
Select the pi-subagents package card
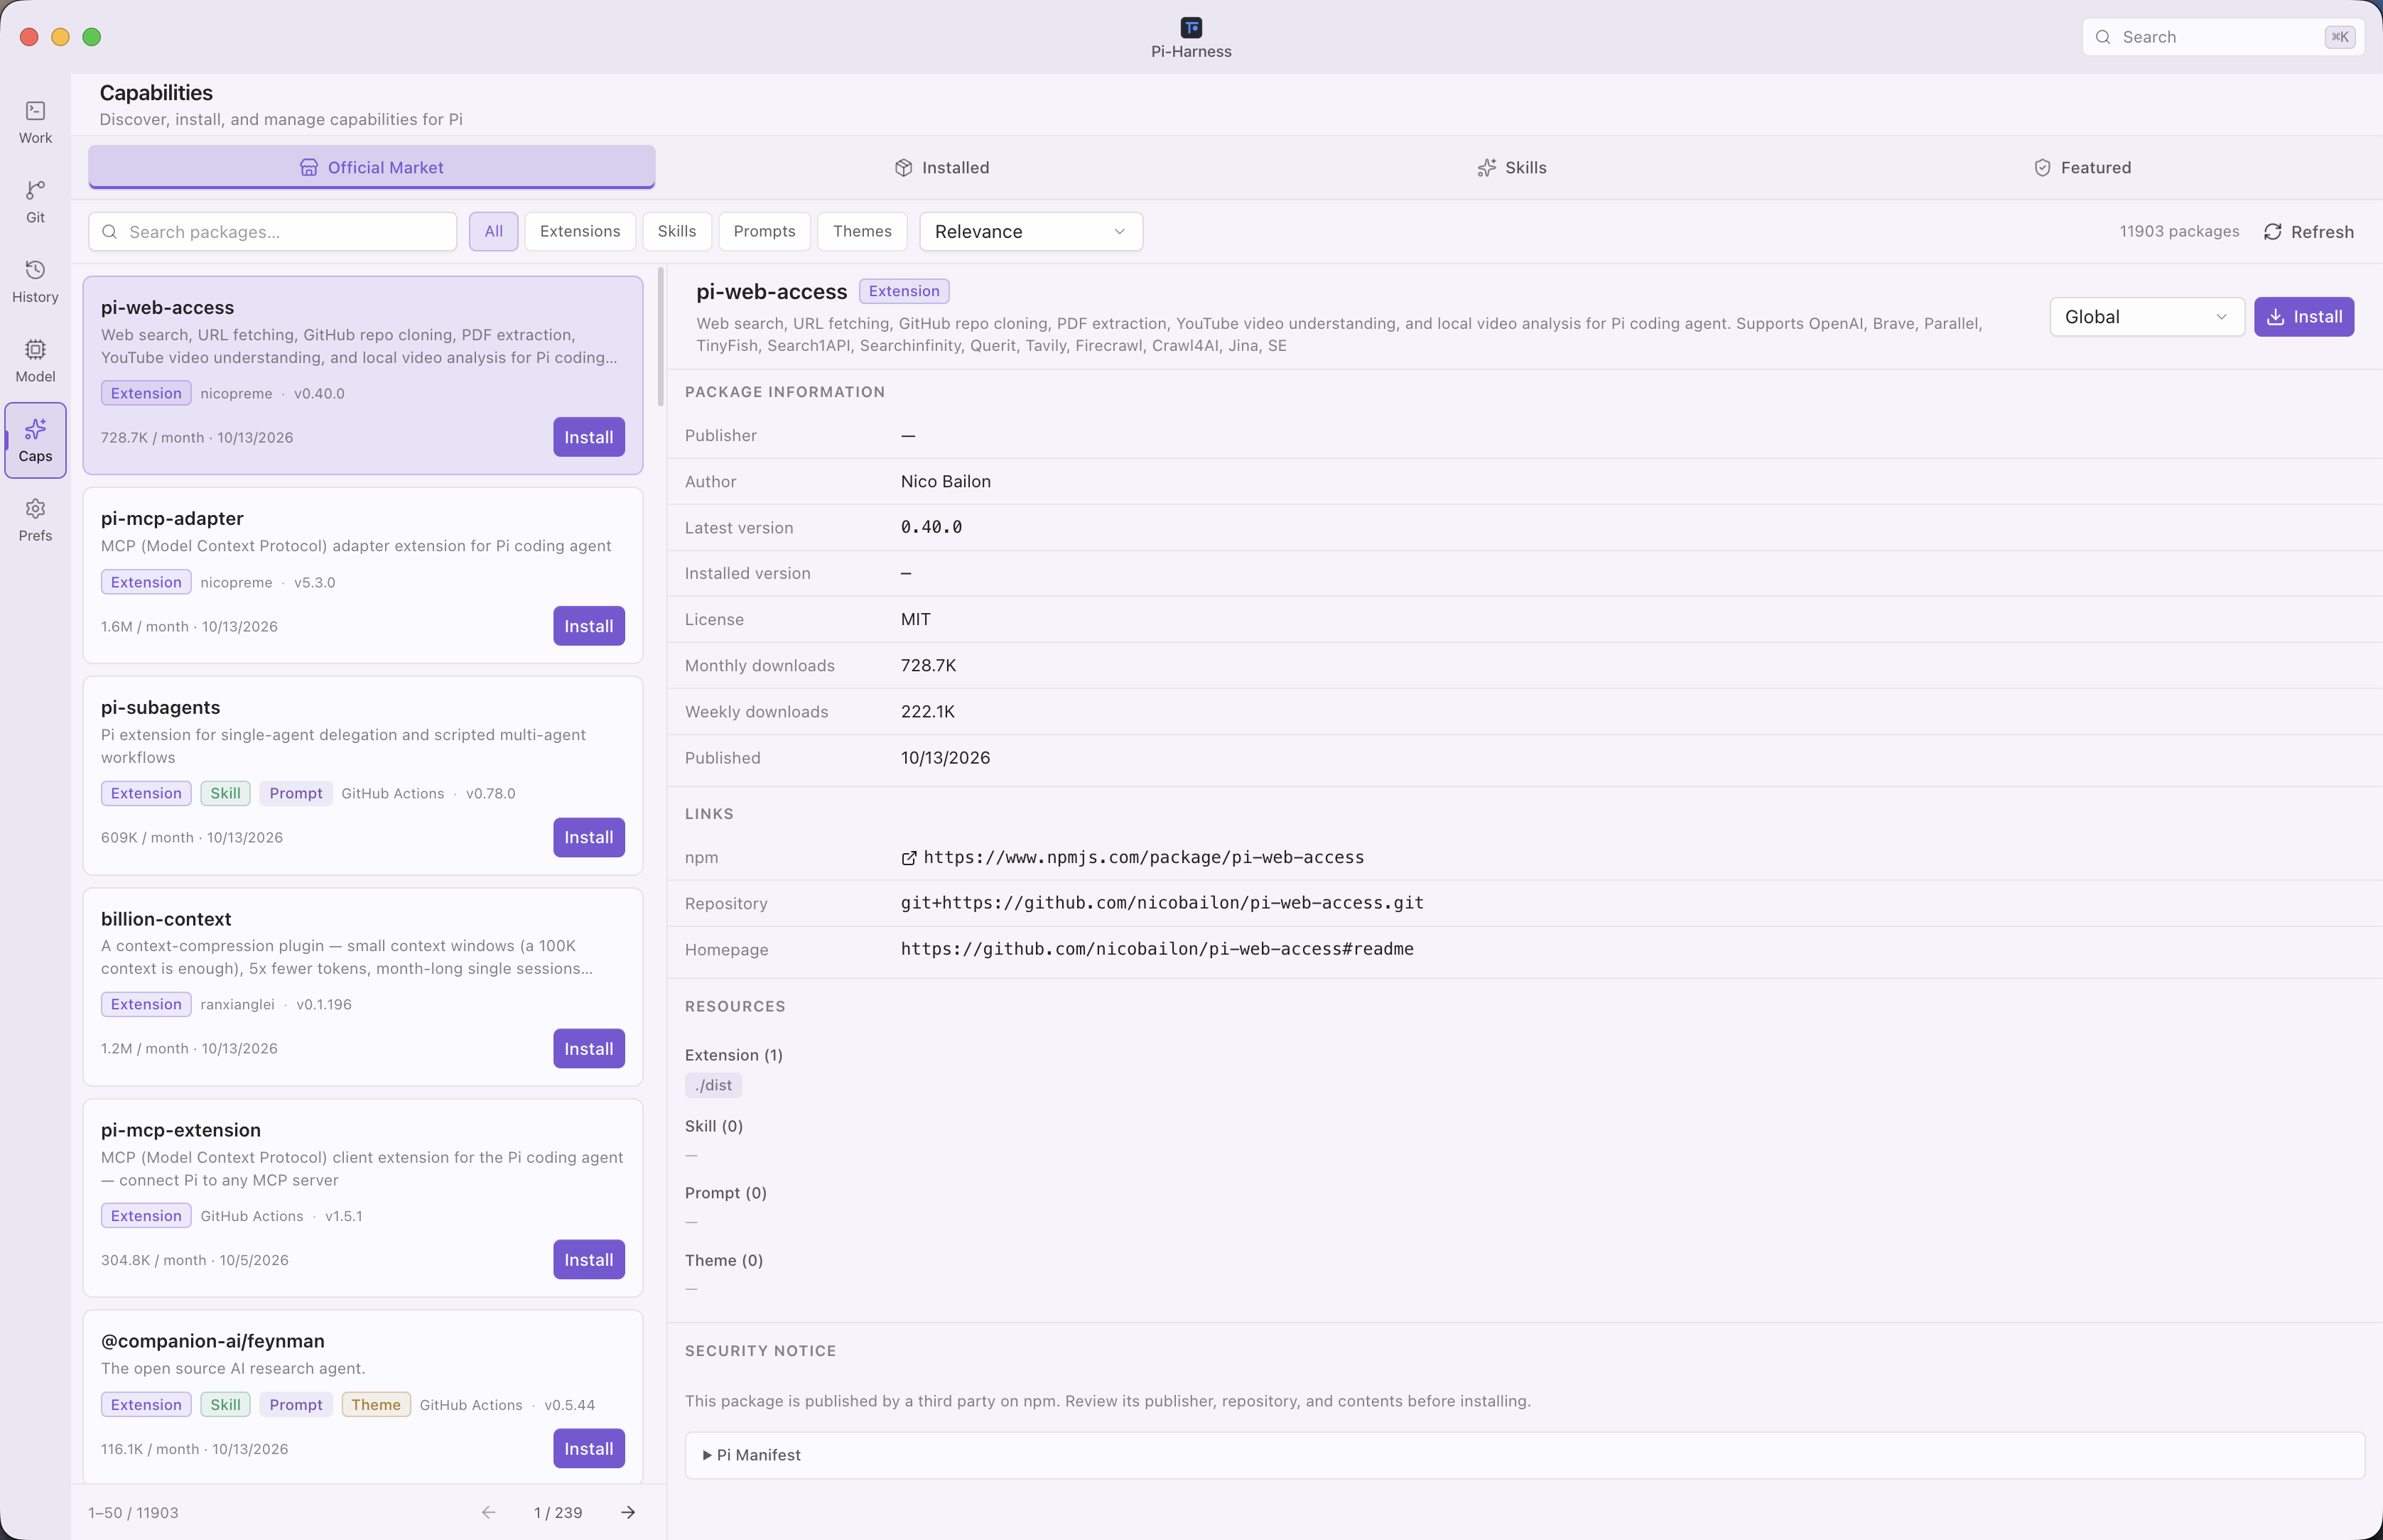click(x=362, y=775)
